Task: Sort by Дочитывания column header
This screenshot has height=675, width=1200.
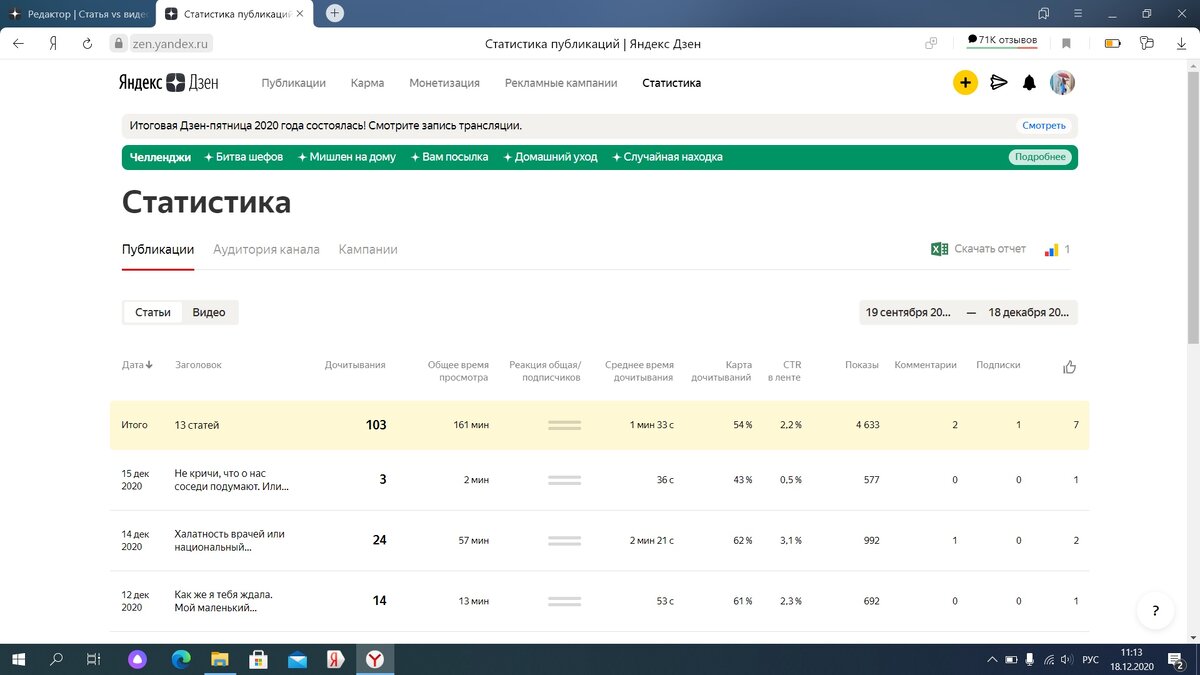Action: pos(355,365)
